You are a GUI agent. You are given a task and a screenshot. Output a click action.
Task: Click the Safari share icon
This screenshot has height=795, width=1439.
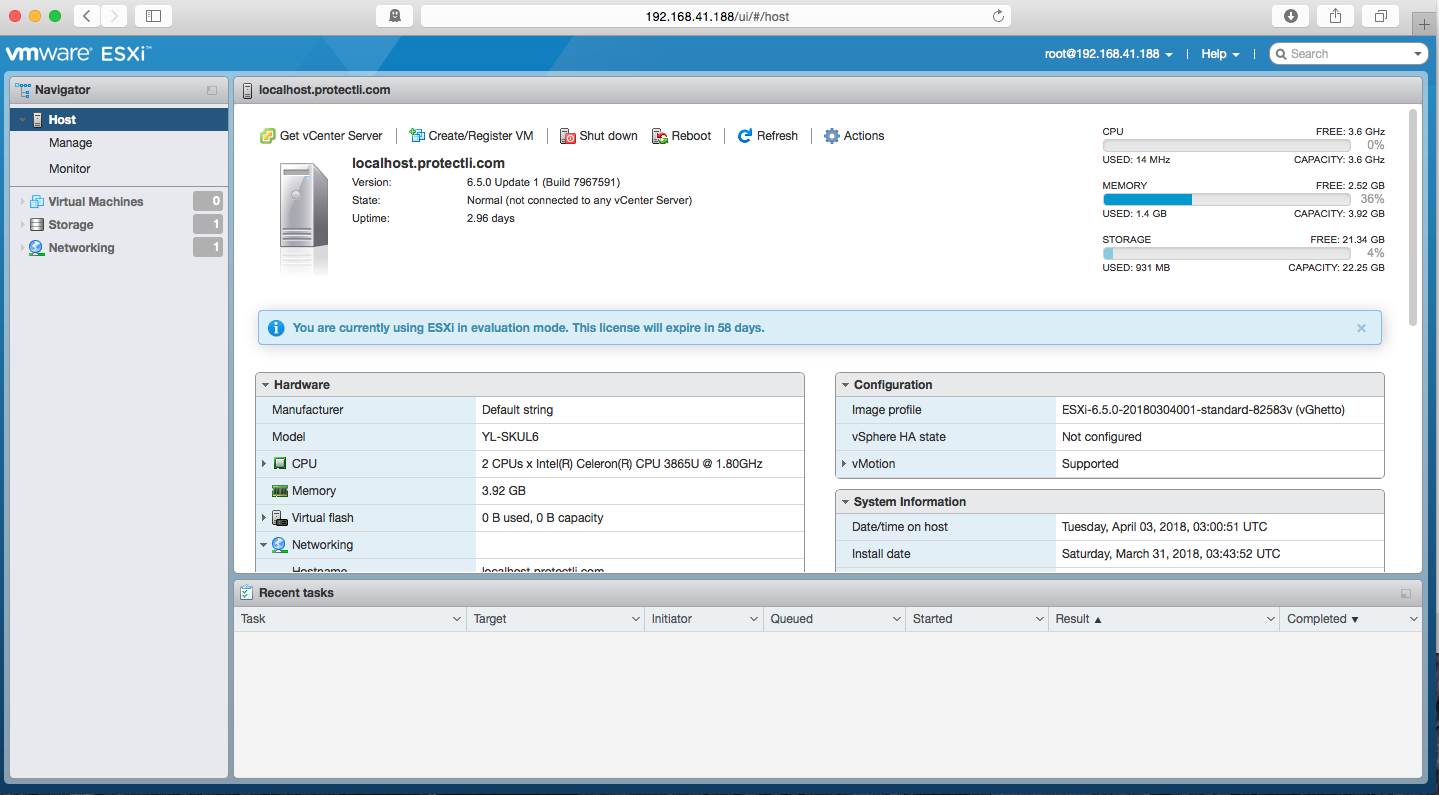tap(1336, 16)
